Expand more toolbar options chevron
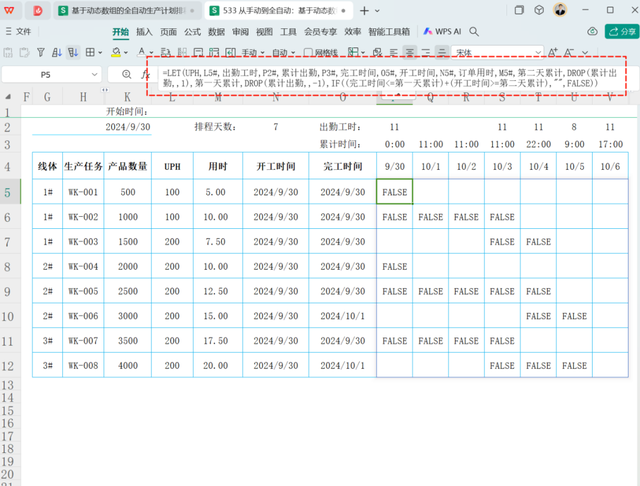Image resolution: width=640 pixels, height=486 pixels. [x=585, y=53]
